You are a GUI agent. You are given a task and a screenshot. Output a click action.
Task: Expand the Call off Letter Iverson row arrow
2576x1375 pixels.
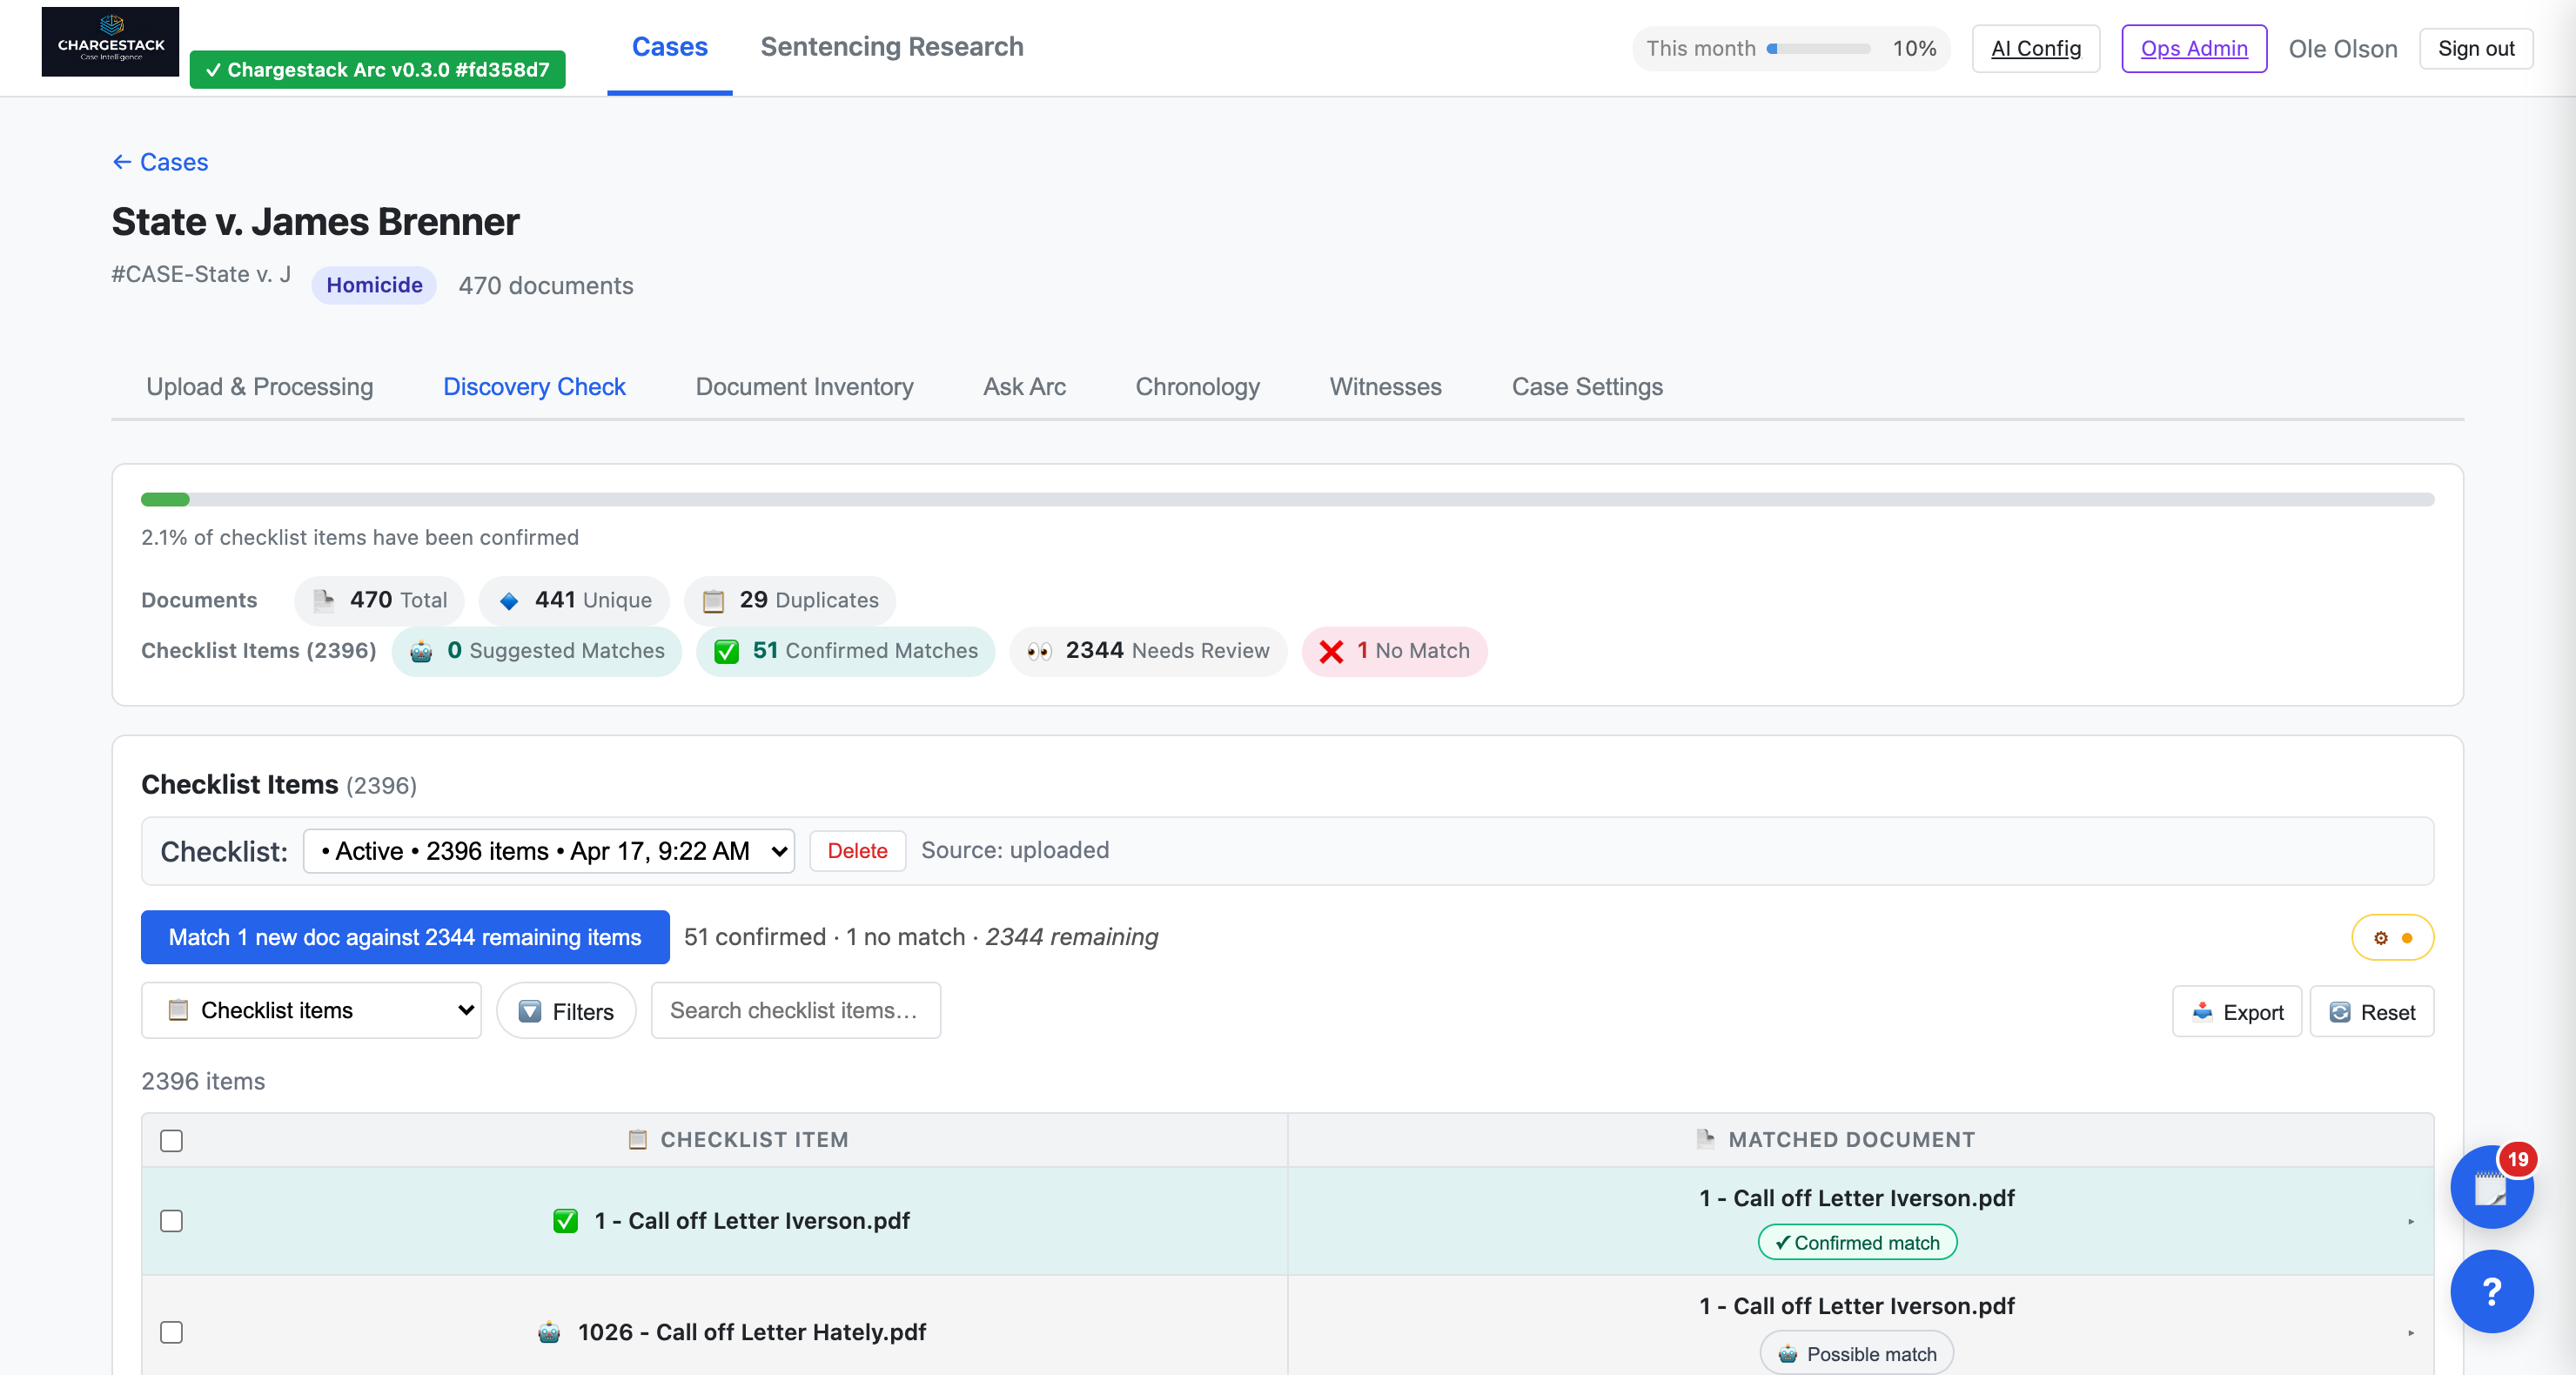[x=2410, y=1221]
